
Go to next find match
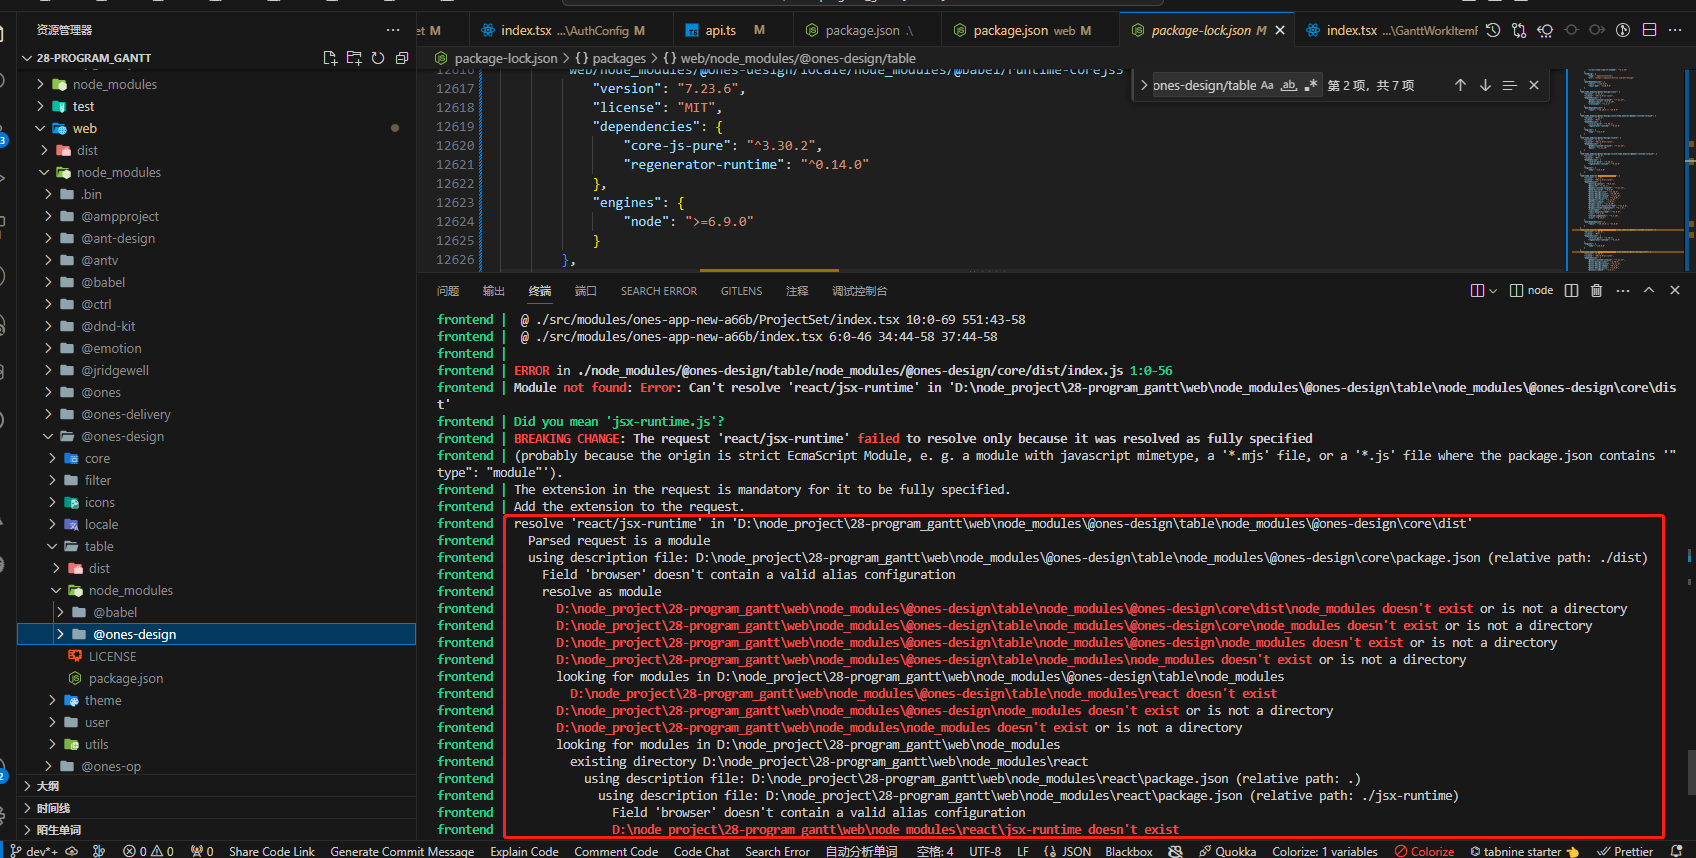point(1485,85)
